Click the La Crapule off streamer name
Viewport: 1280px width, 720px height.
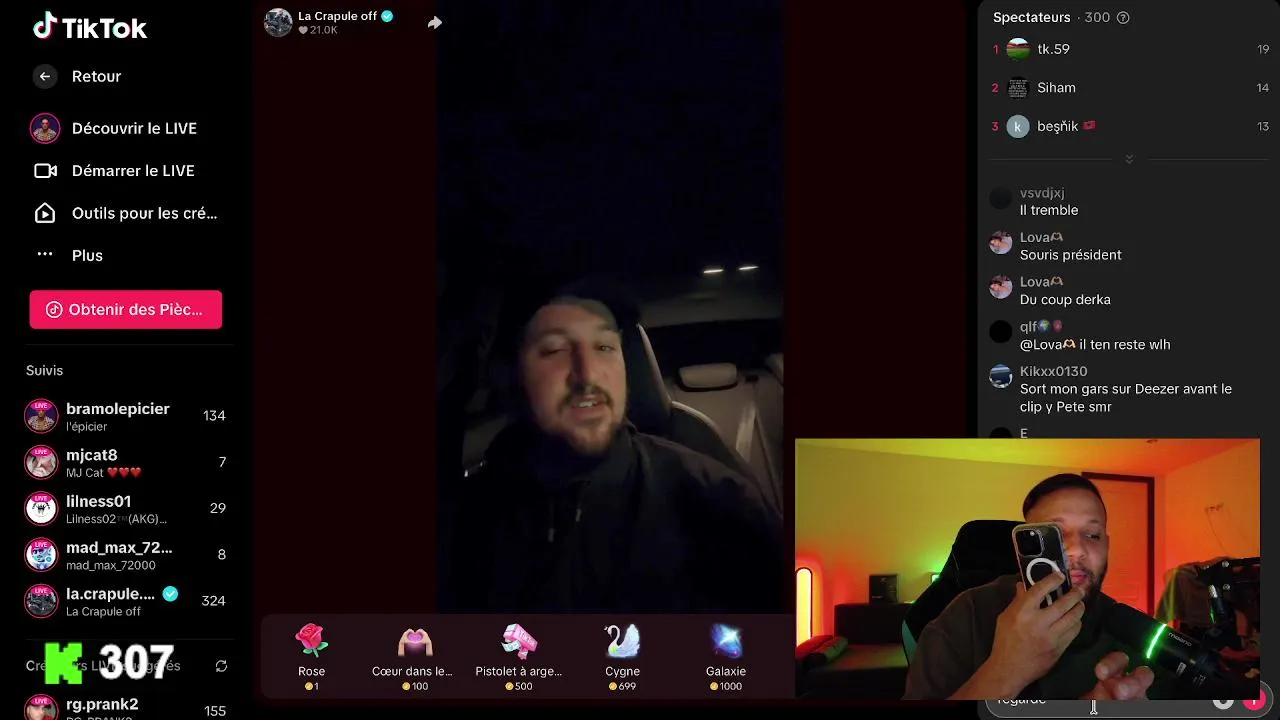337,16
